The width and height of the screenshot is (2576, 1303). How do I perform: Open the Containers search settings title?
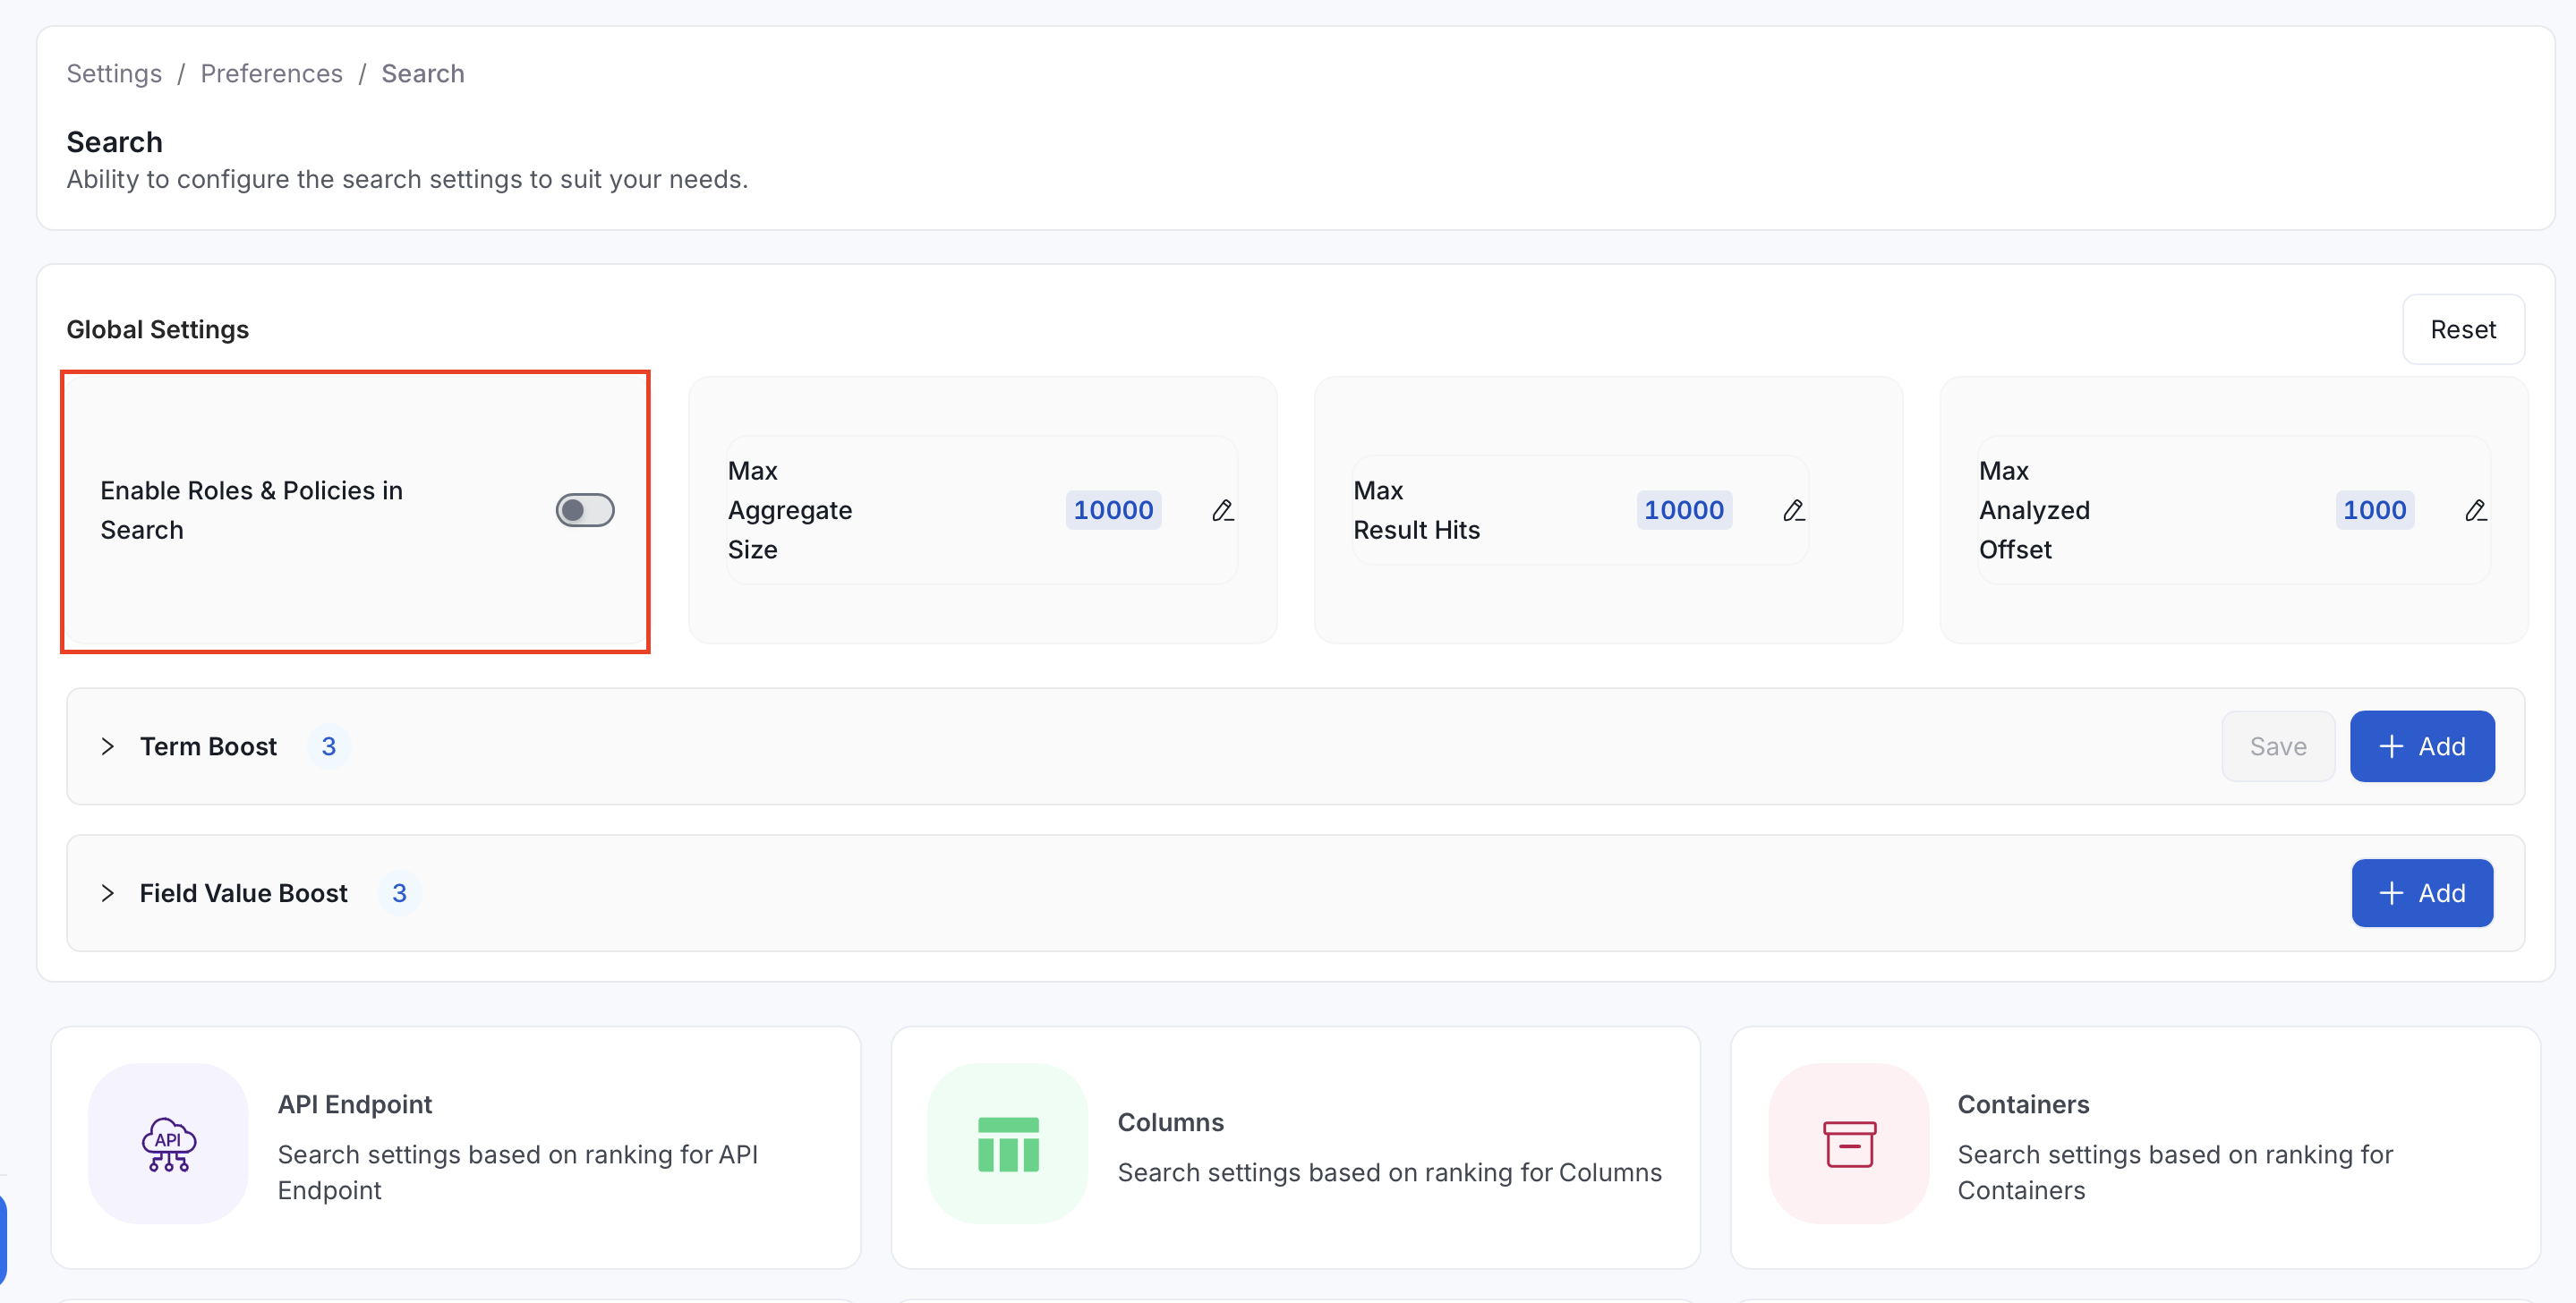click(x=2023, y=1104)
